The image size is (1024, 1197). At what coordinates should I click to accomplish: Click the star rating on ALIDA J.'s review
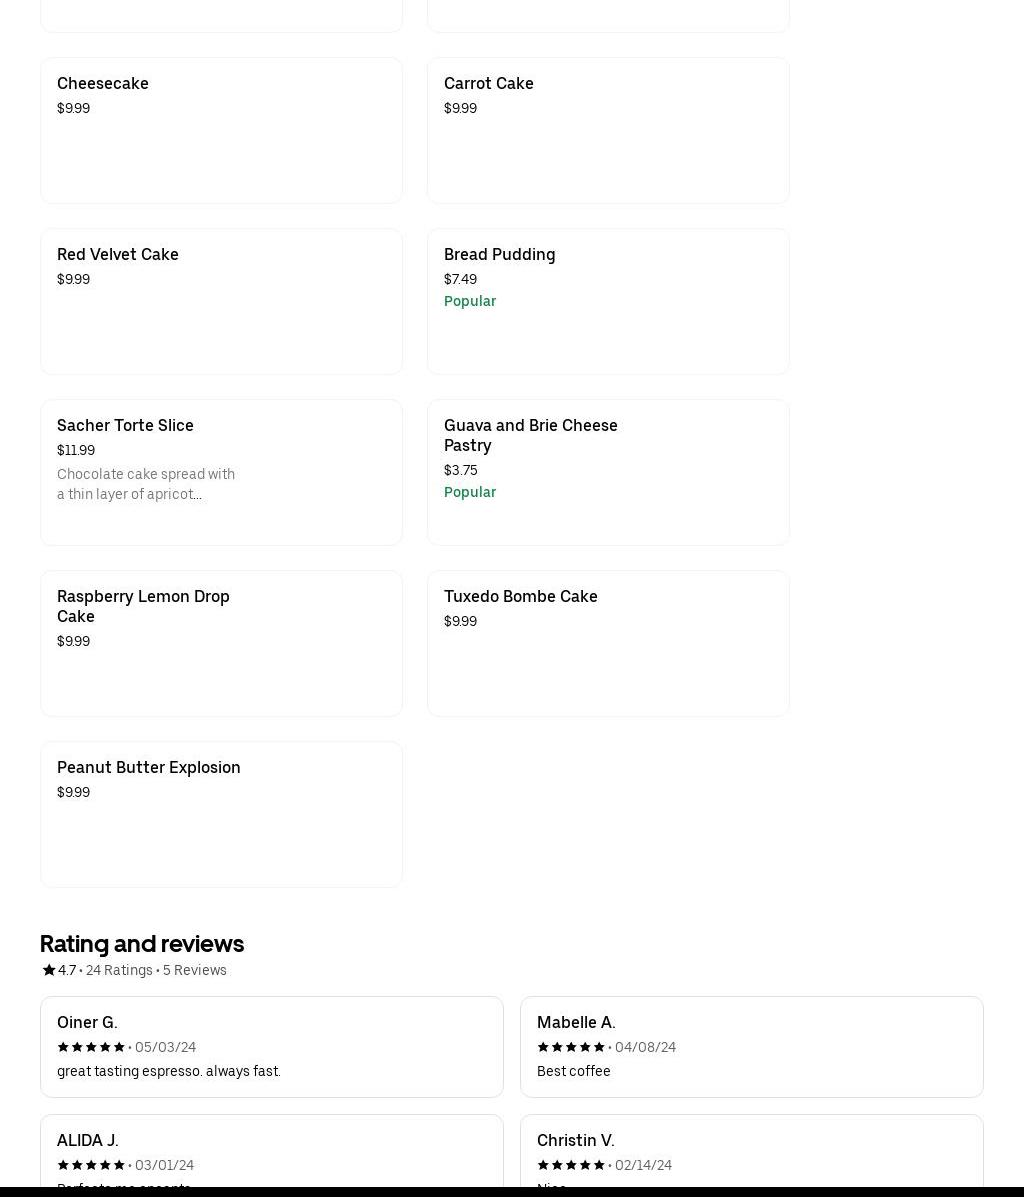click(91, 1165)
